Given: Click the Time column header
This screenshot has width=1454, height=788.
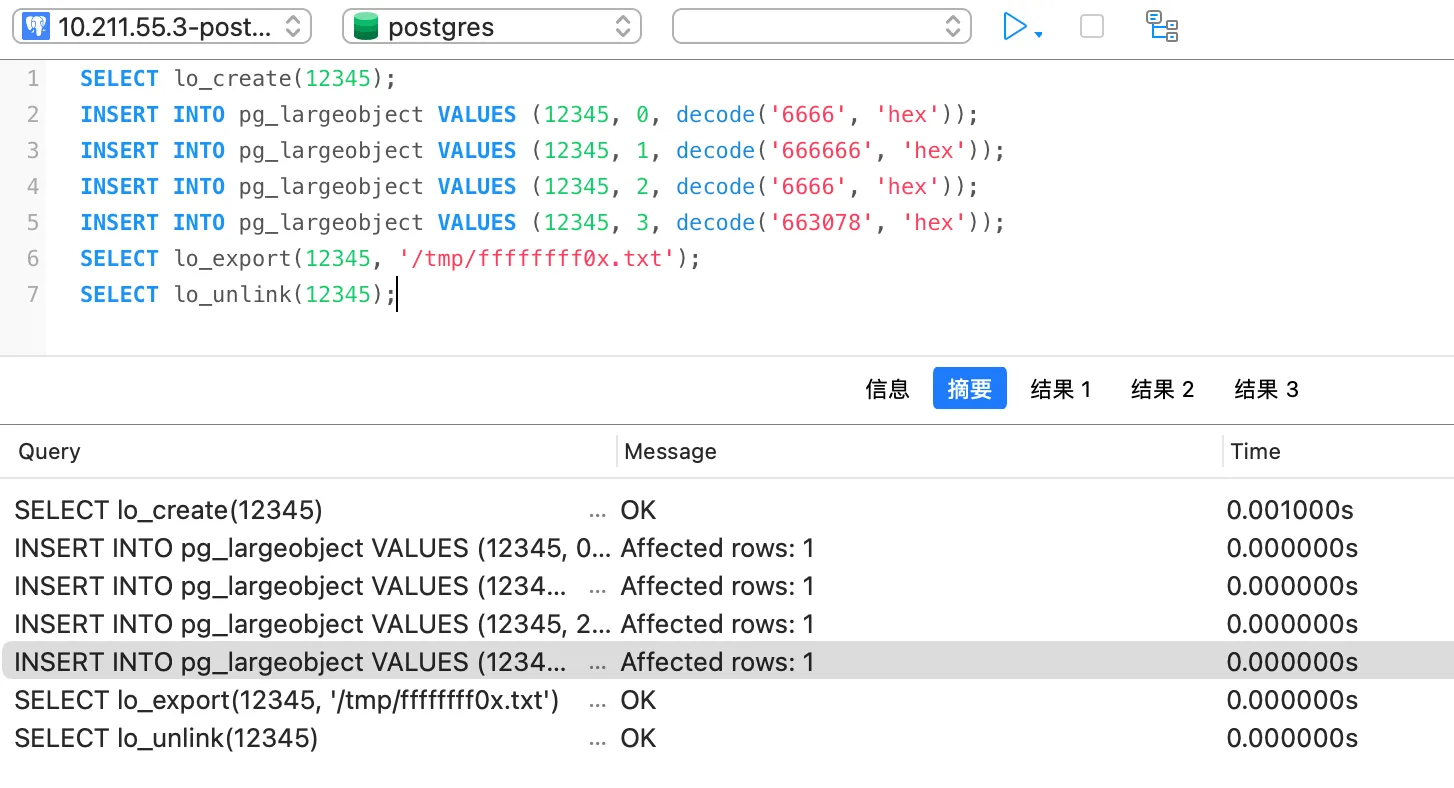Looking at the screenshot, I should coord(1255,452).
